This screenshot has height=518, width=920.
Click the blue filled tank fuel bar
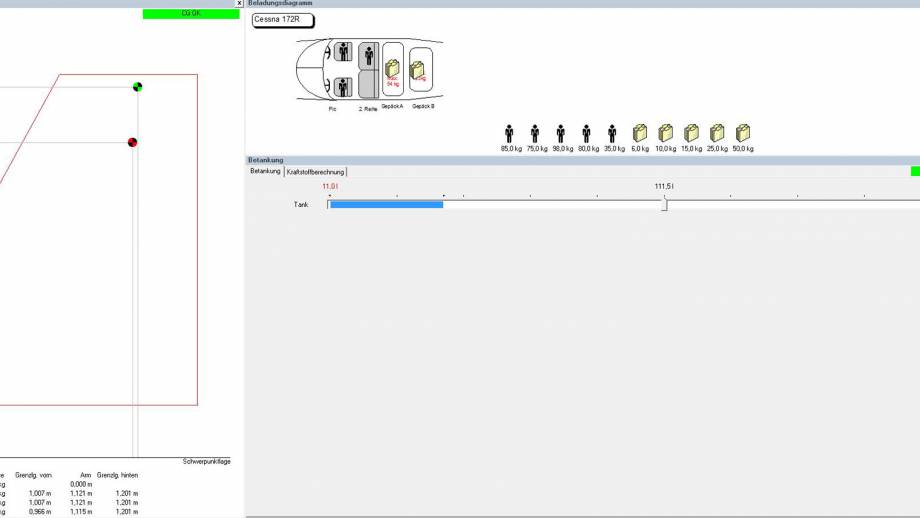click(386, 204)
